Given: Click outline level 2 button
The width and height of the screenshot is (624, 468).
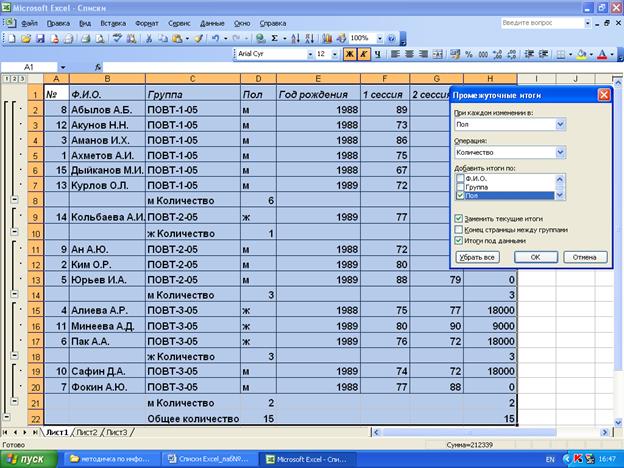Looking at the screenshot, I should [16, 78].
